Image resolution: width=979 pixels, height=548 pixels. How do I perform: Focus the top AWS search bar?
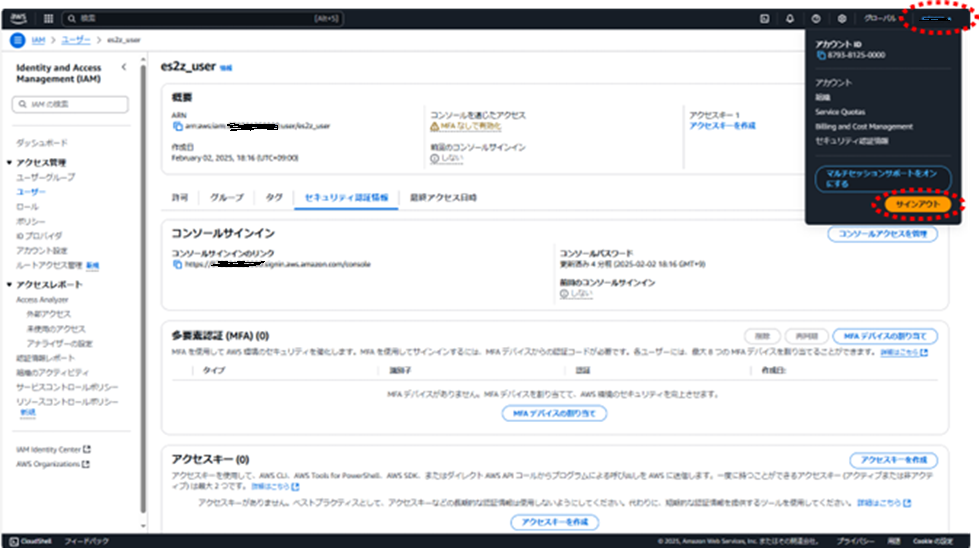202,19
